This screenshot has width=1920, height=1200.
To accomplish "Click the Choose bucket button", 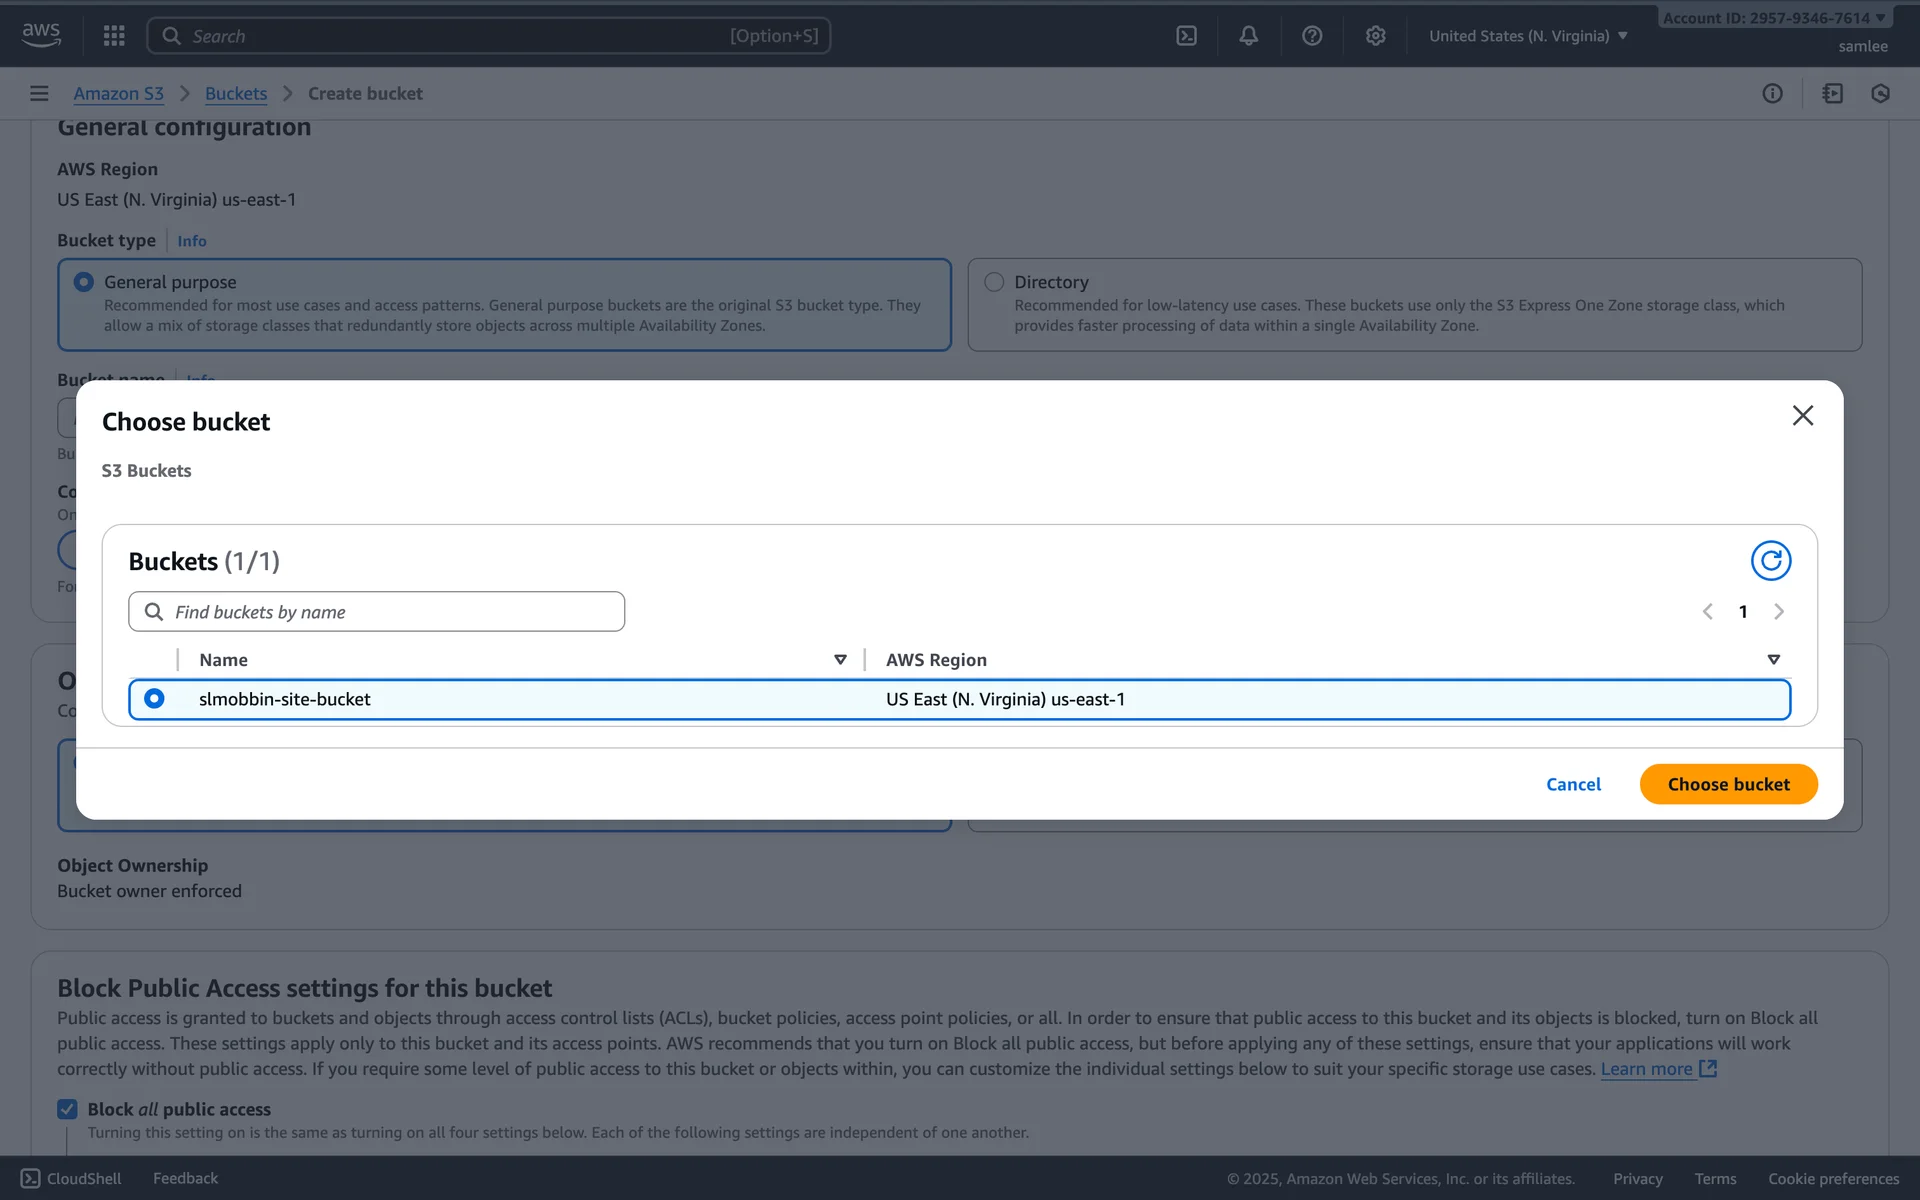I will pos(1728,784).
